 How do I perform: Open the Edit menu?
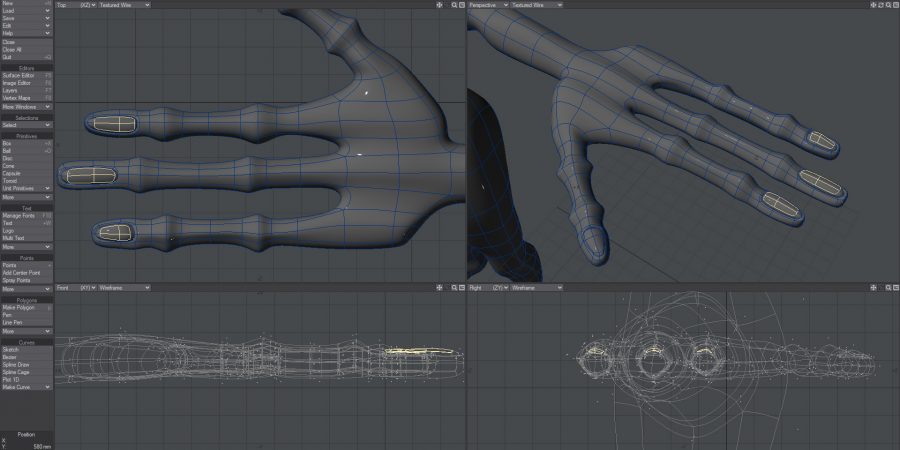[x=26, y=25]
